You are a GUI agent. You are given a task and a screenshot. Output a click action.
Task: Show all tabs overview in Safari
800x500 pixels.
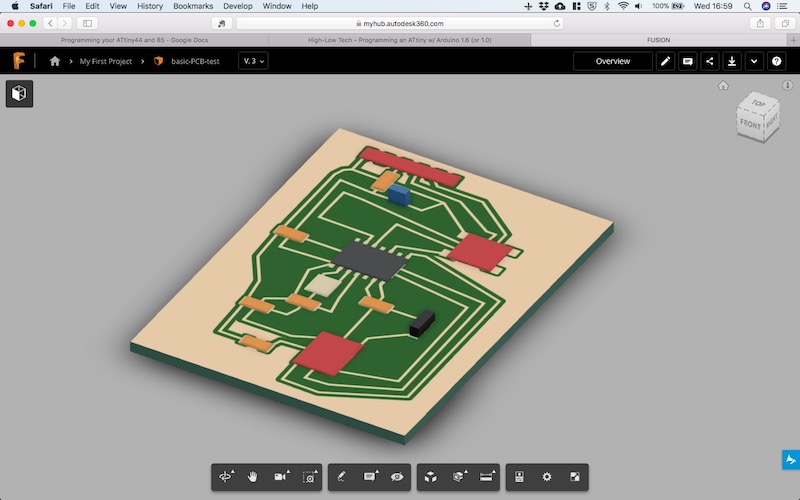(x=785, y=23)
